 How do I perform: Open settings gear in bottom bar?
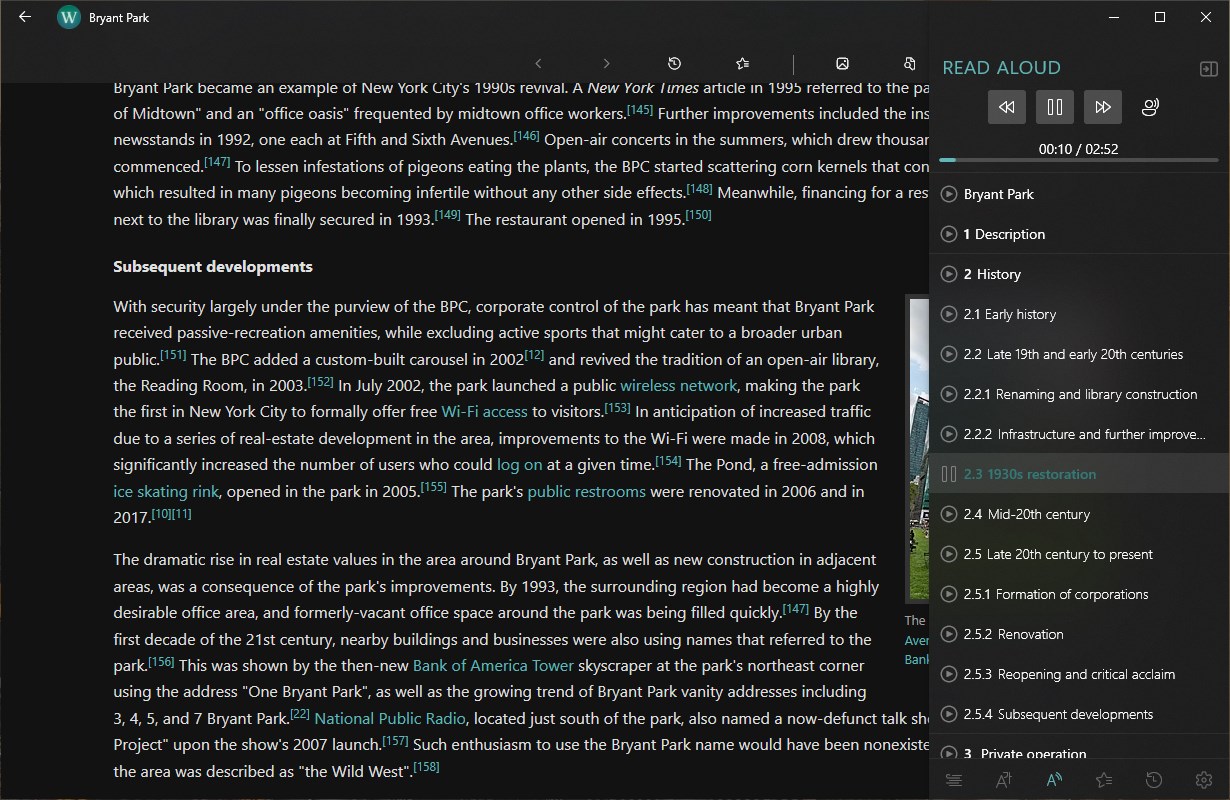coord(1204,780)
